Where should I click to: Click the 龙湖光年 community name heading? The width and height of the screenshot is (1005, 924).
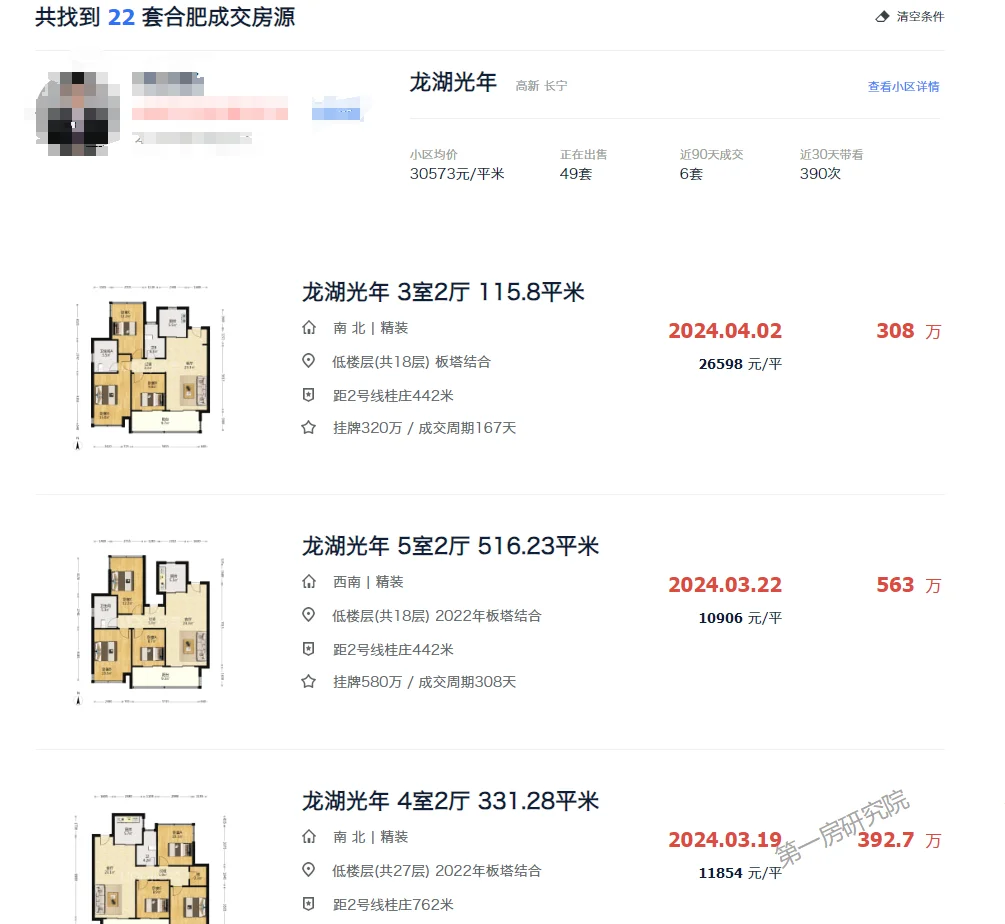coord(453,83)
